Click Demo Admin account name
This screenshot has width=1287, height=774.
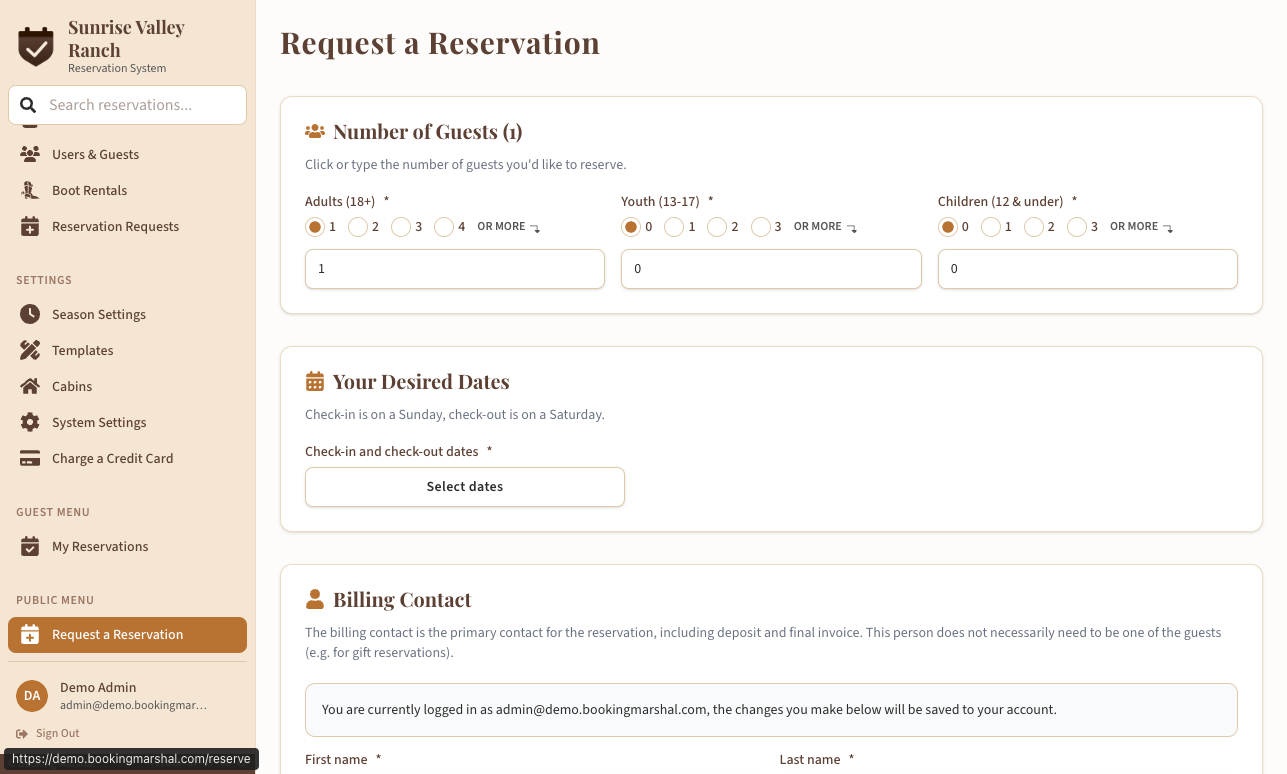[x=98, y=687]
